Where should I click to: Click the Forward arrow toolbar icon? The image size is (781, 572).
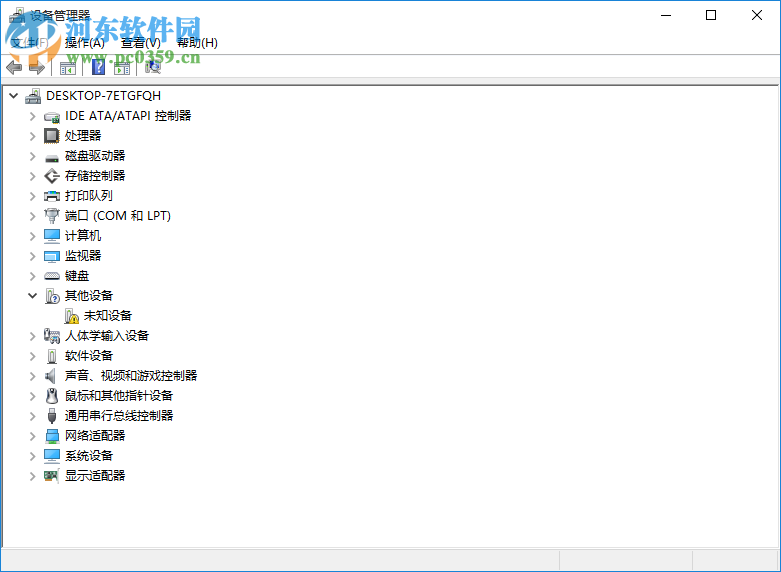point(37,67)
